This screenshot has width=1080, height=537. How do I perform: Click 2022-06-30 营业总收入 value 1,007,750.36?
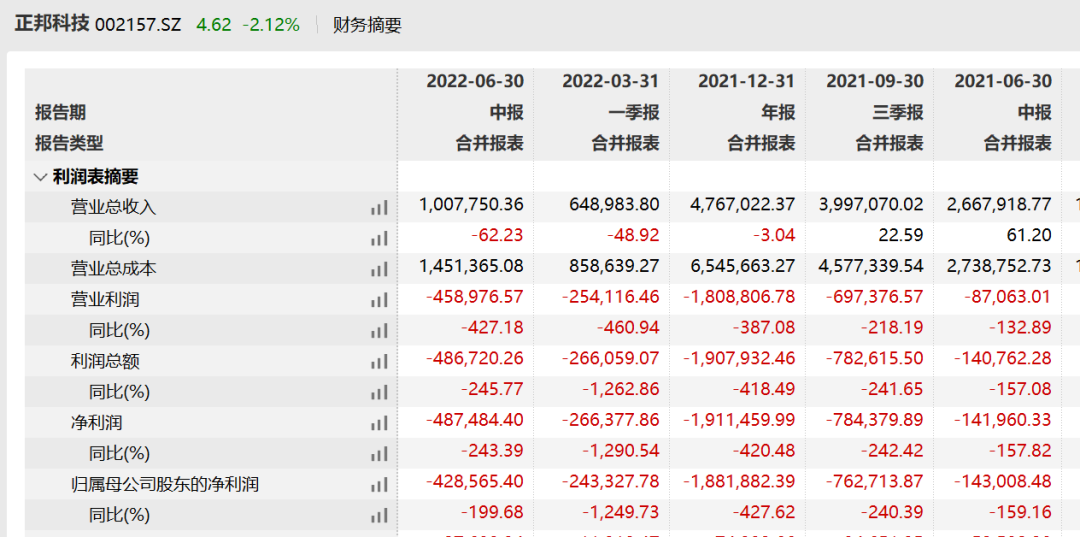click(471, 205)
